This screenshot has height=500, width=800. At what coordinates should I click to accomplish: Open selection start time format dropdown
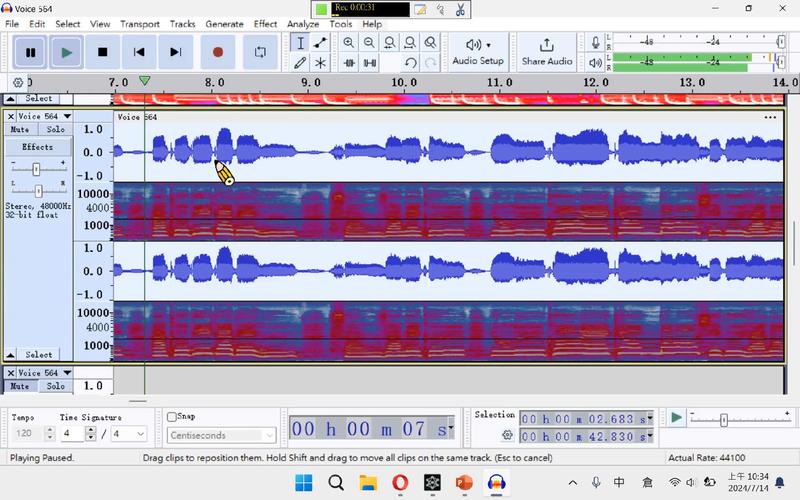pyautogui.click(x=650, y=418)
